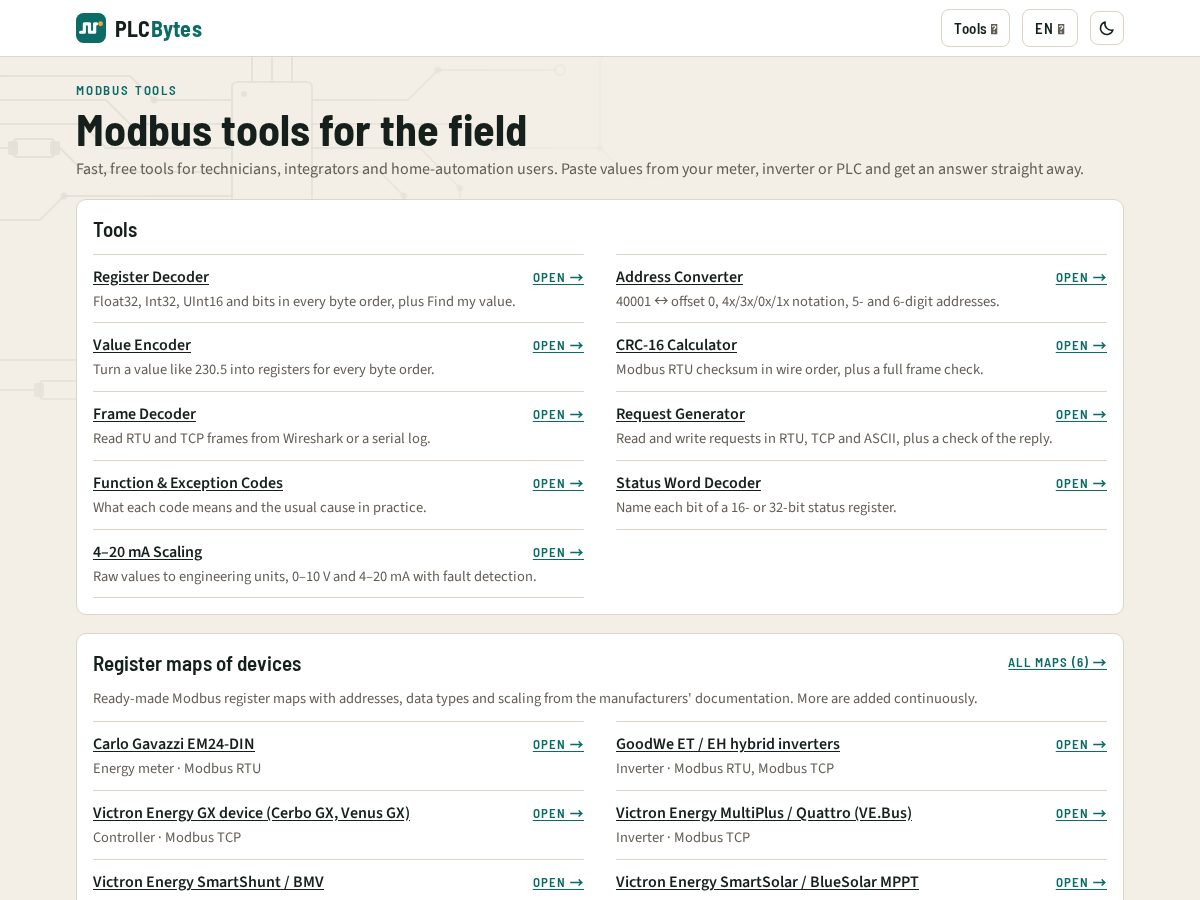Click the PLCBytes logo icon

[x=91, y=28]
